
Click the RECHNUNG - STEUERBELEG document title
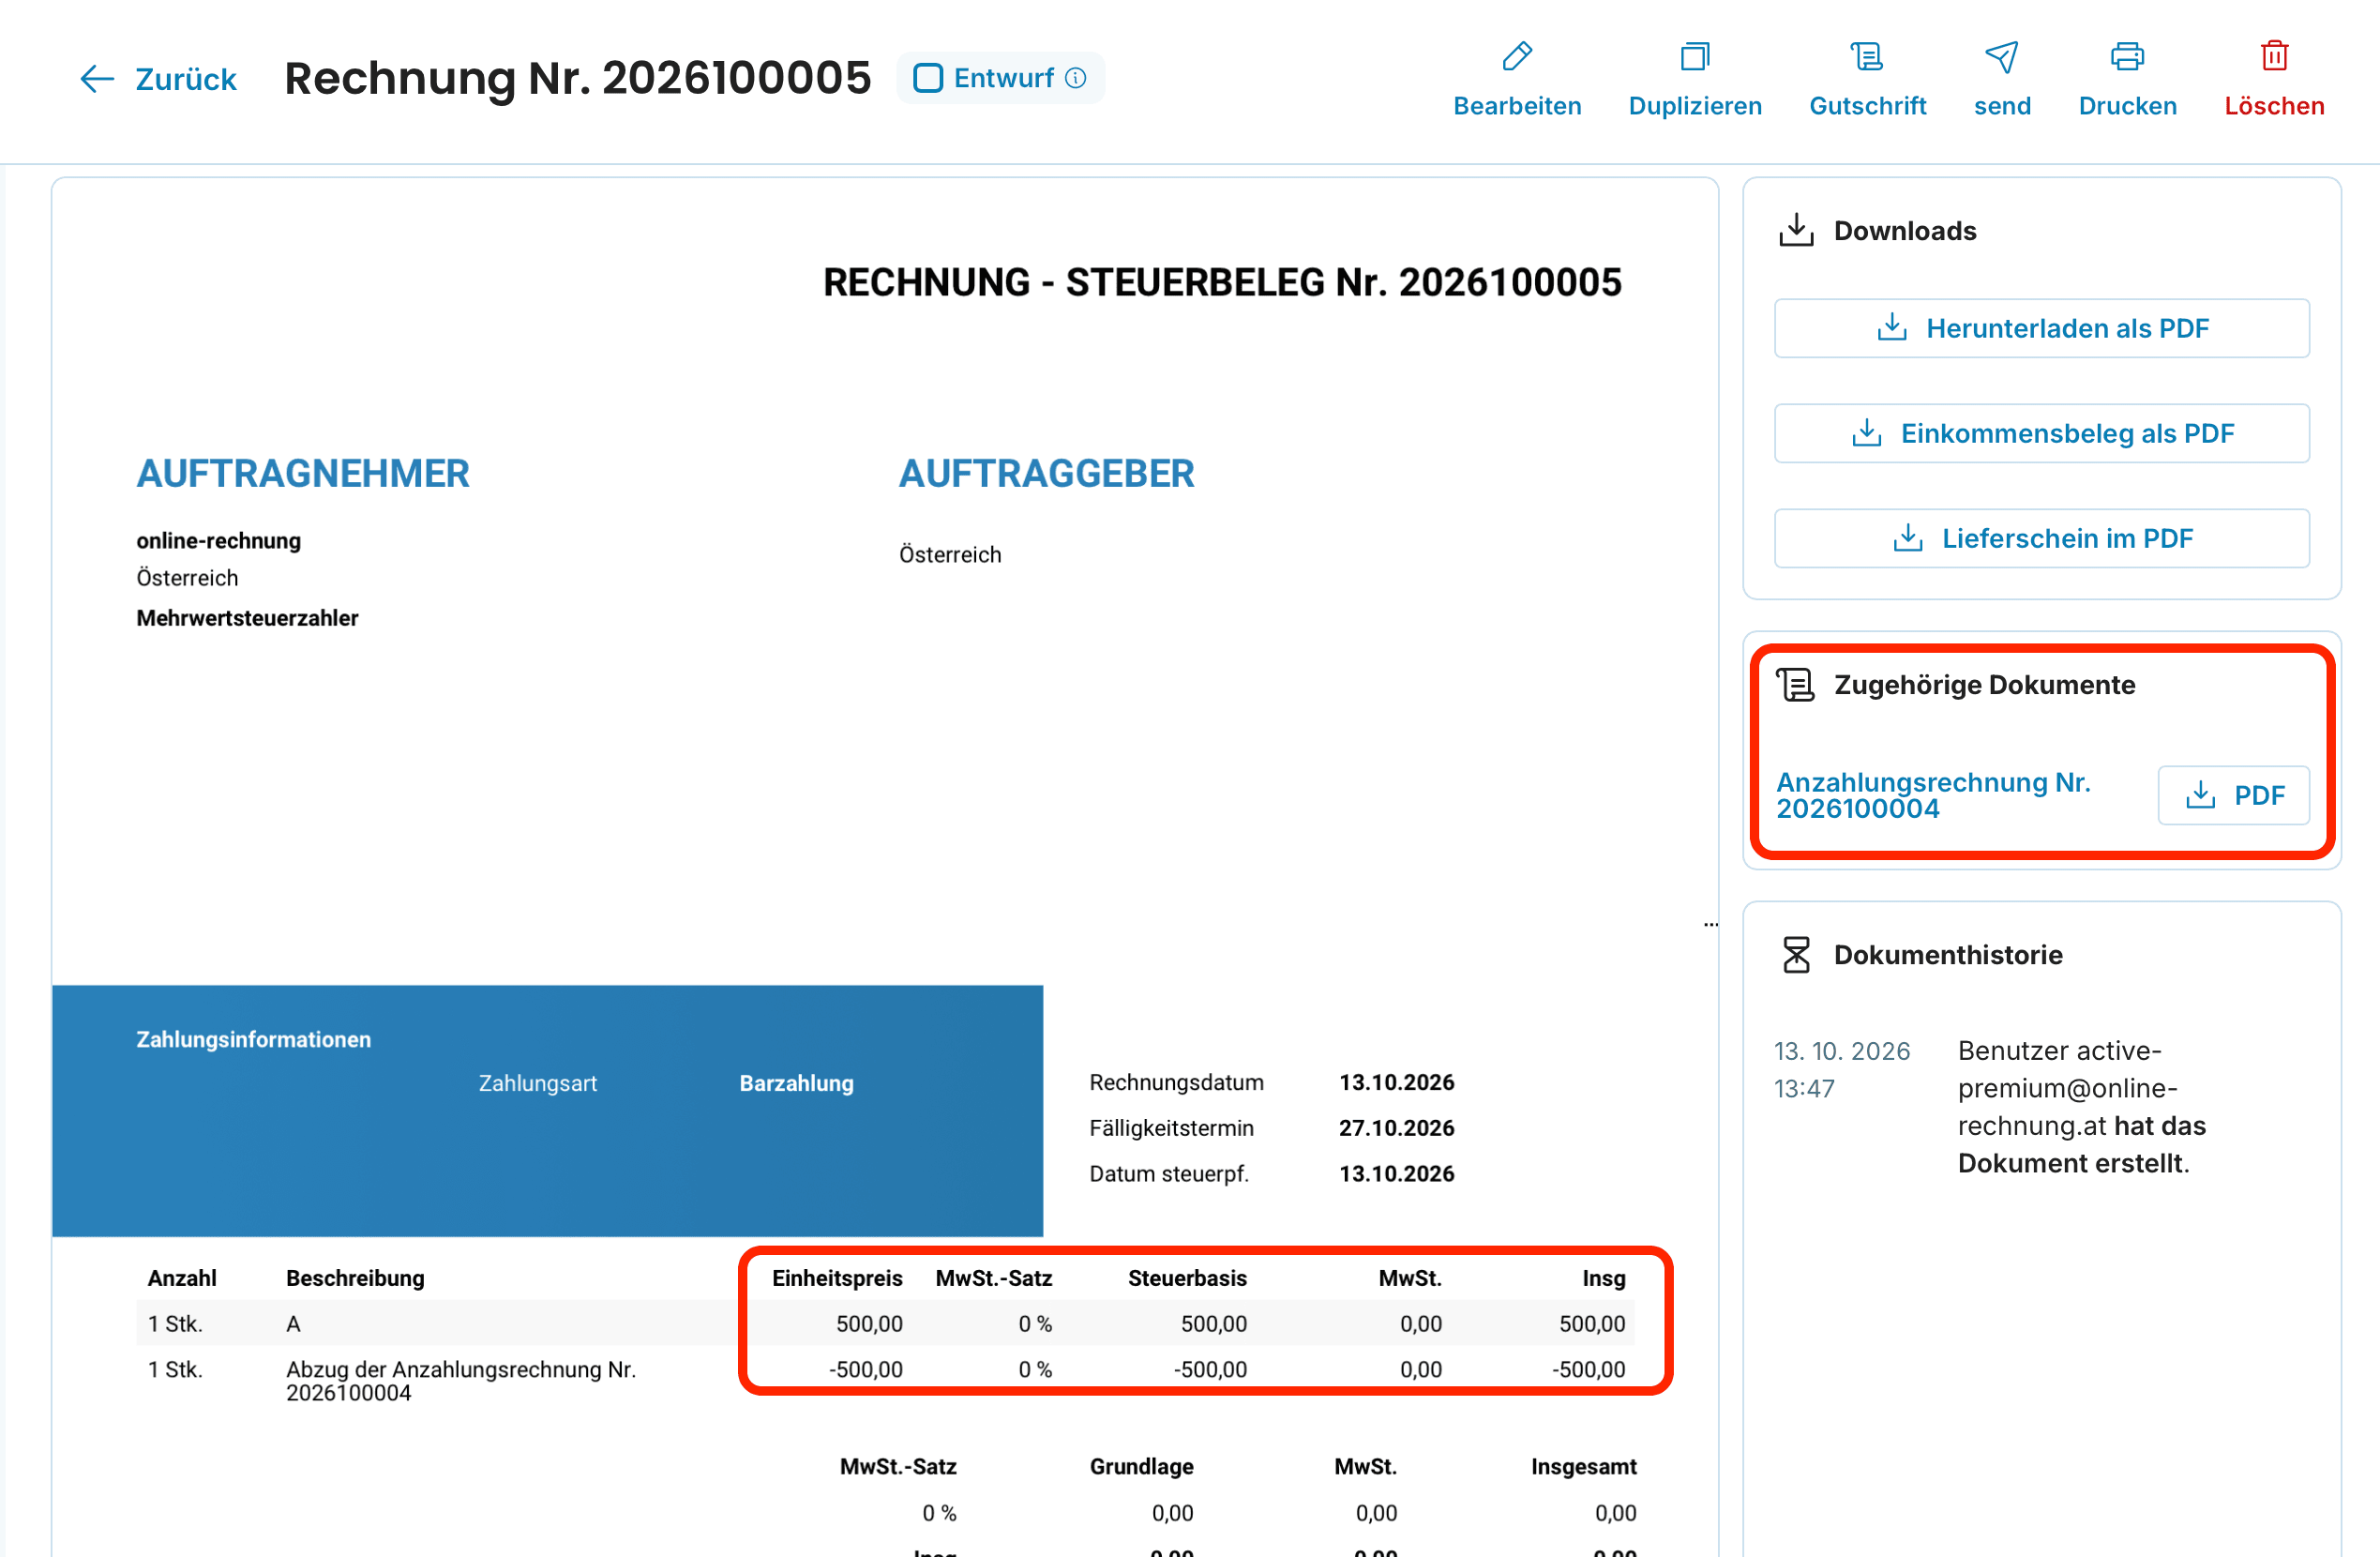point(1222,283)
